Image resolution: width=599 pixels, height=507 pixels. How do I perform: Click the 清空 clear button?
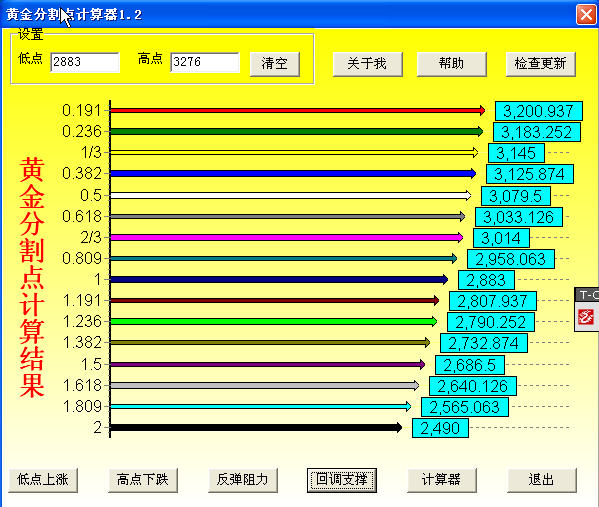(275, 63)
